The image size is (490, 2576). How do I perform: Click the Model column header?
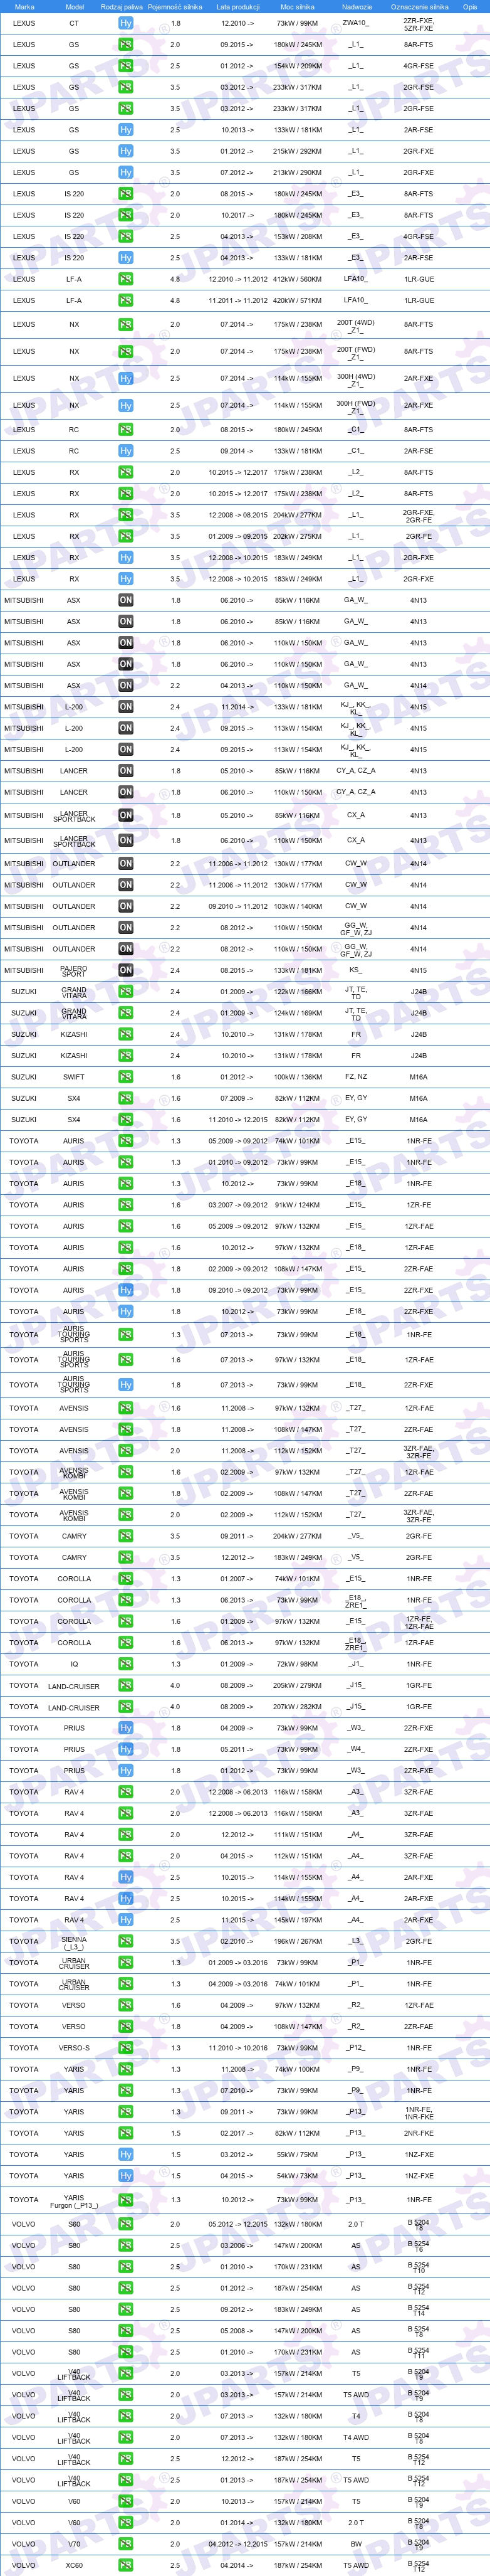point(74,6)
